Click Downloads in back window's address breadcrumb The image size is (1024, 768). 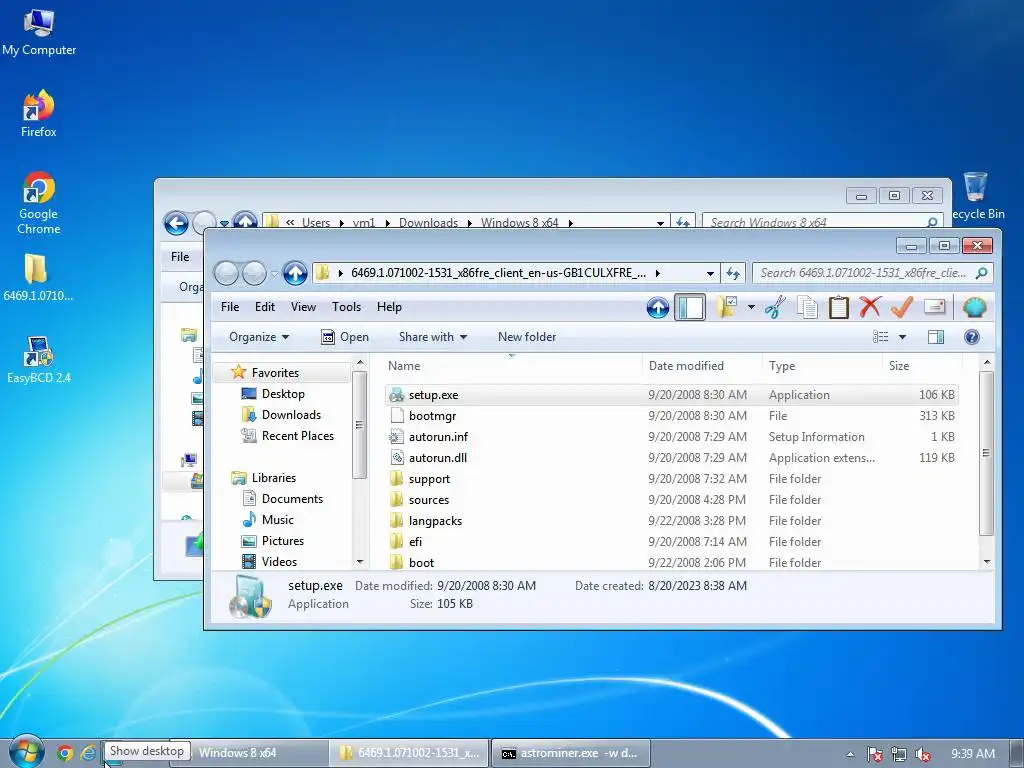tap(428, 223)
